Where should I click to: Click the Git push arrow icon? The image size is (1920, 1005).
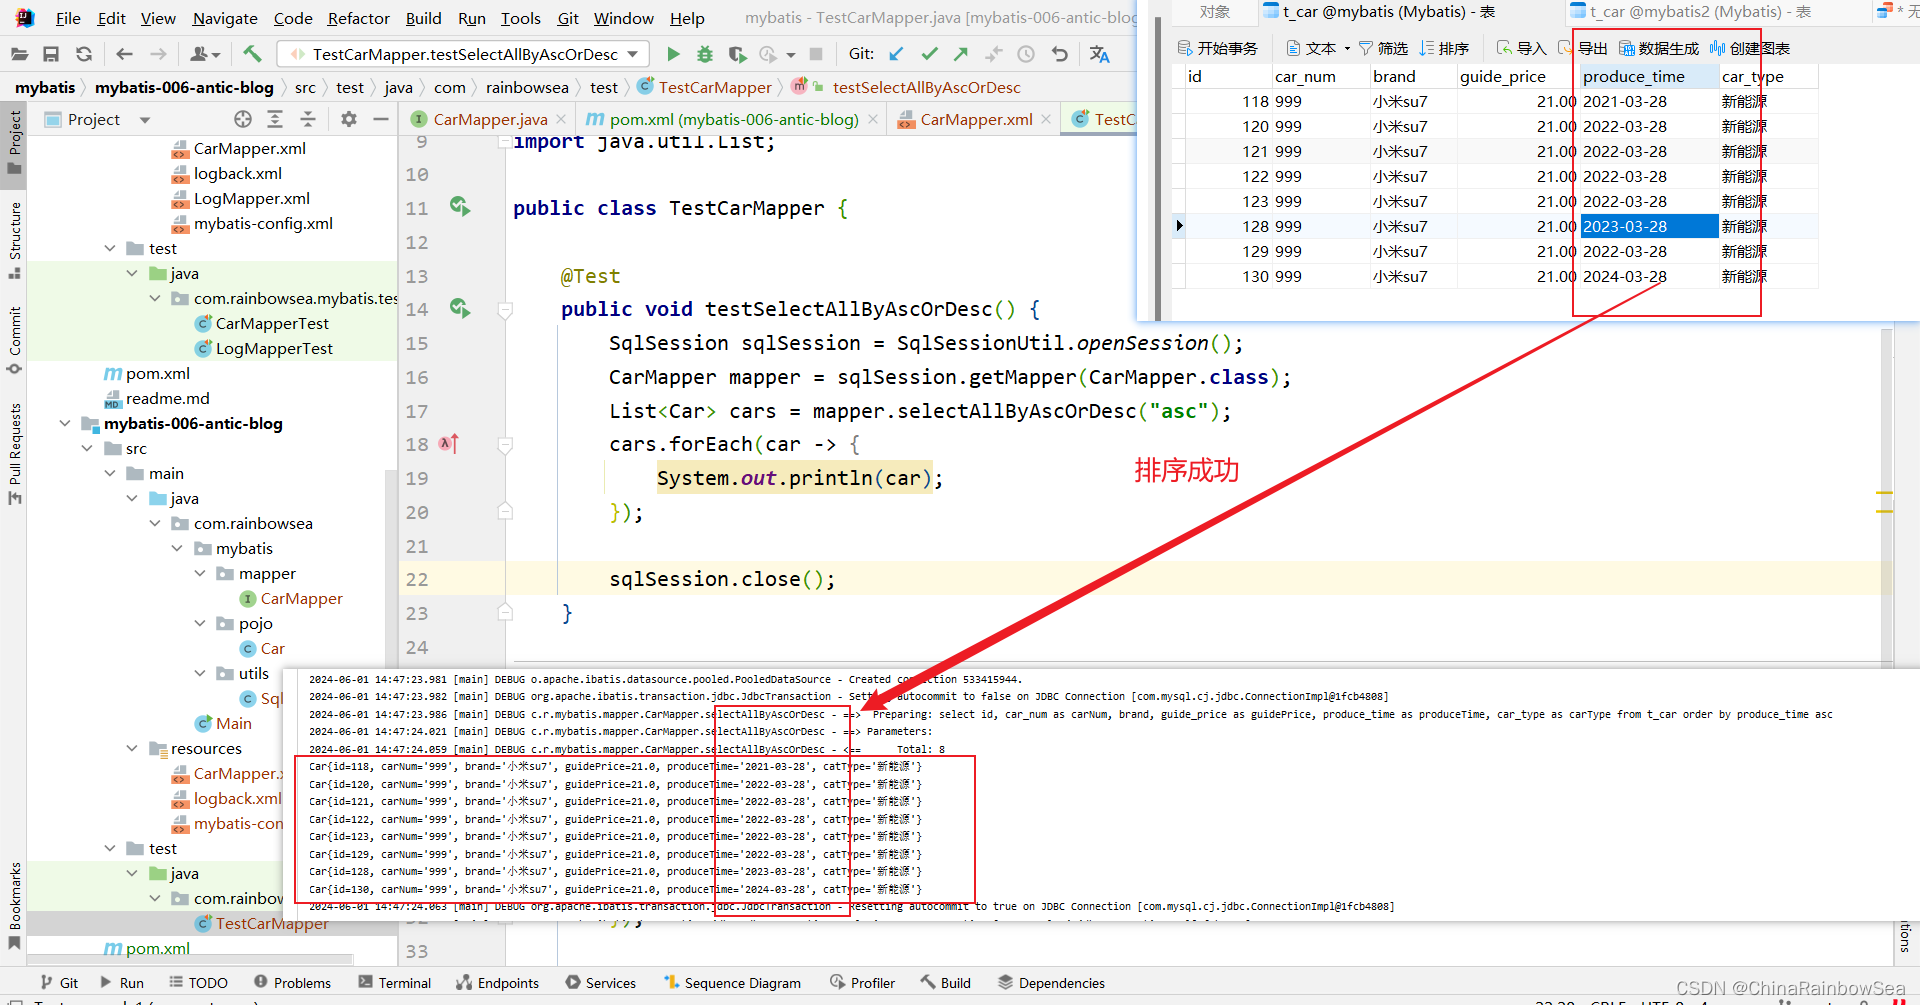(x=961, y=54)
